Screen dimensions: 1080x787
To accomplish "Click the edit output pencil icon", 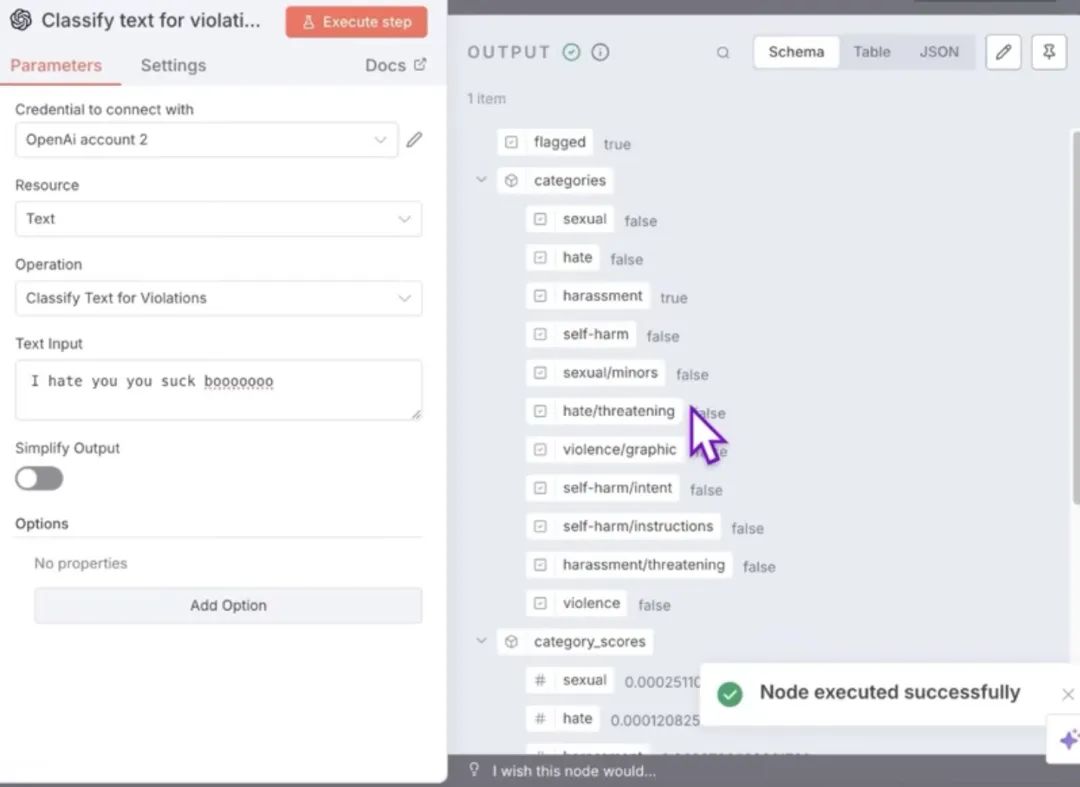I will pos(1003,52).
